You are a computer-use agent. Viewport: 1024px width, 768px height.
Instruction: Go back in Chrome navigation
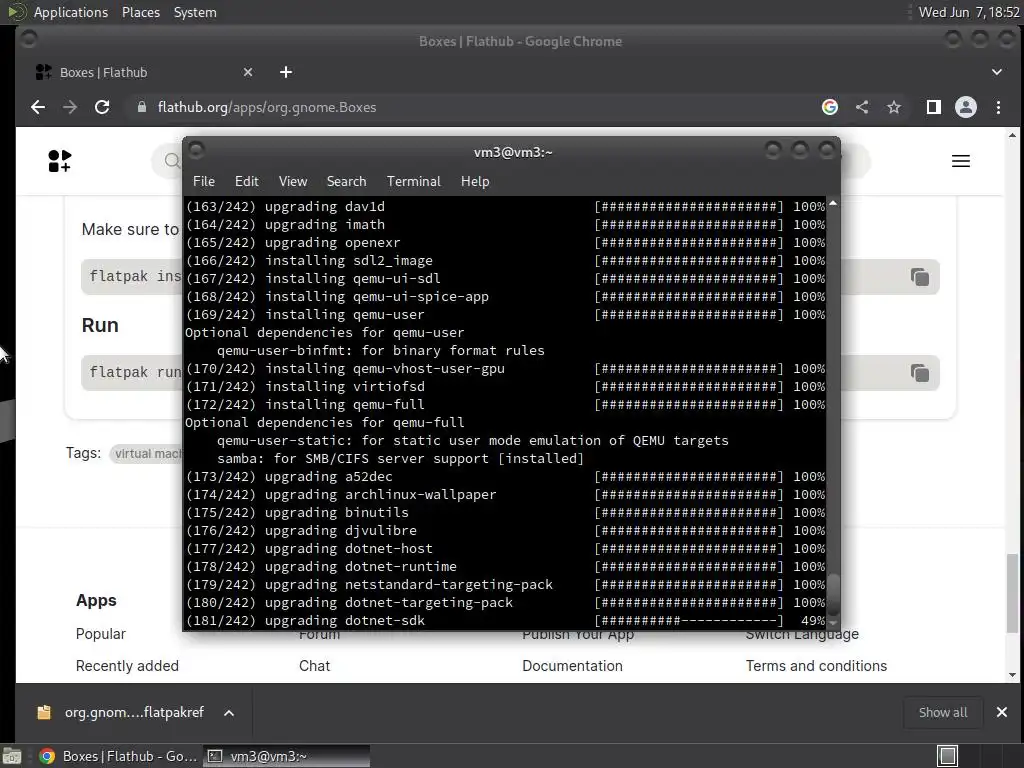click(x=38, y=107)
